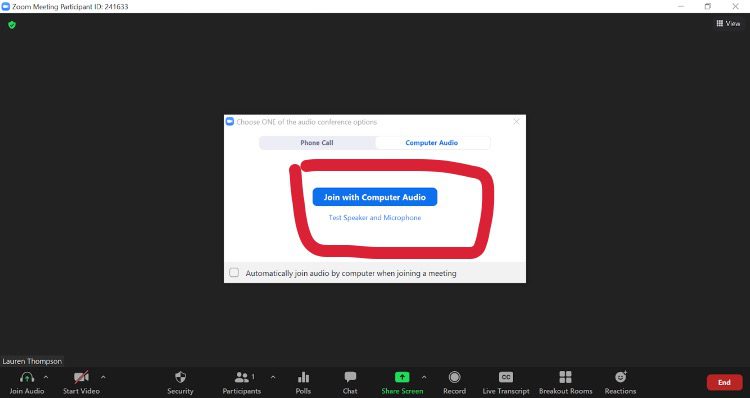Click Join with Computer Audio button

click(x=375, y=197)
